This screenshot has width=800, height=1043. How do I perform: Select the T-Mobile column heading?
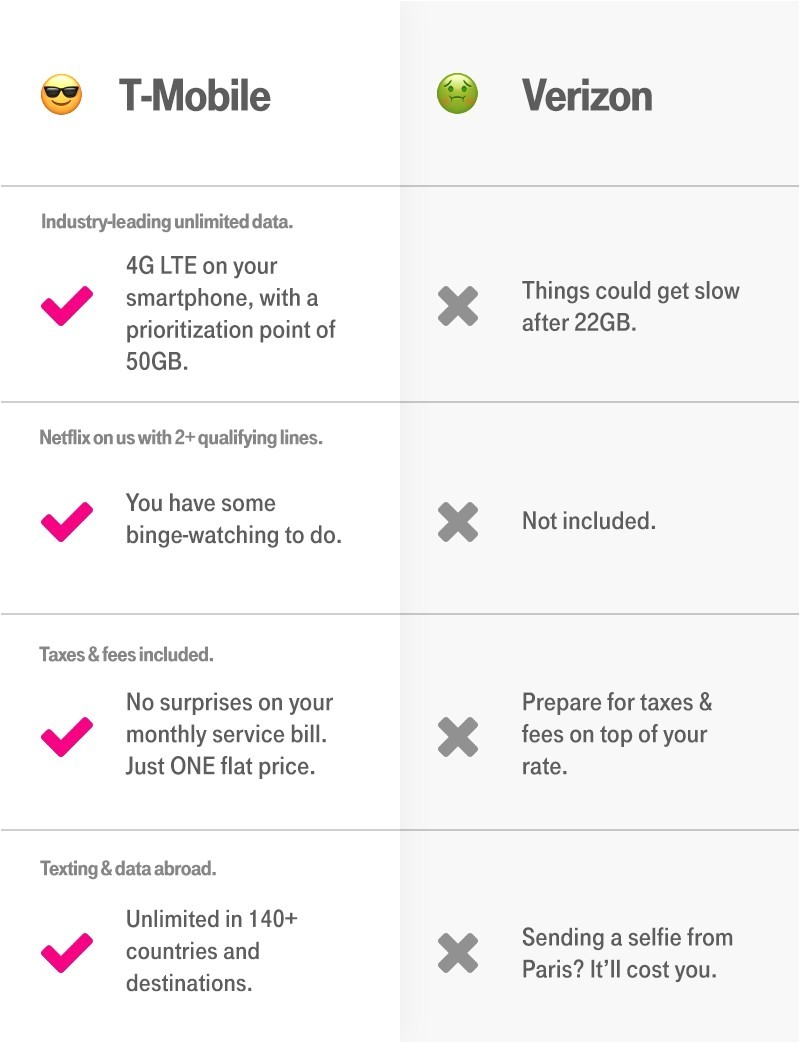point(195,96)
